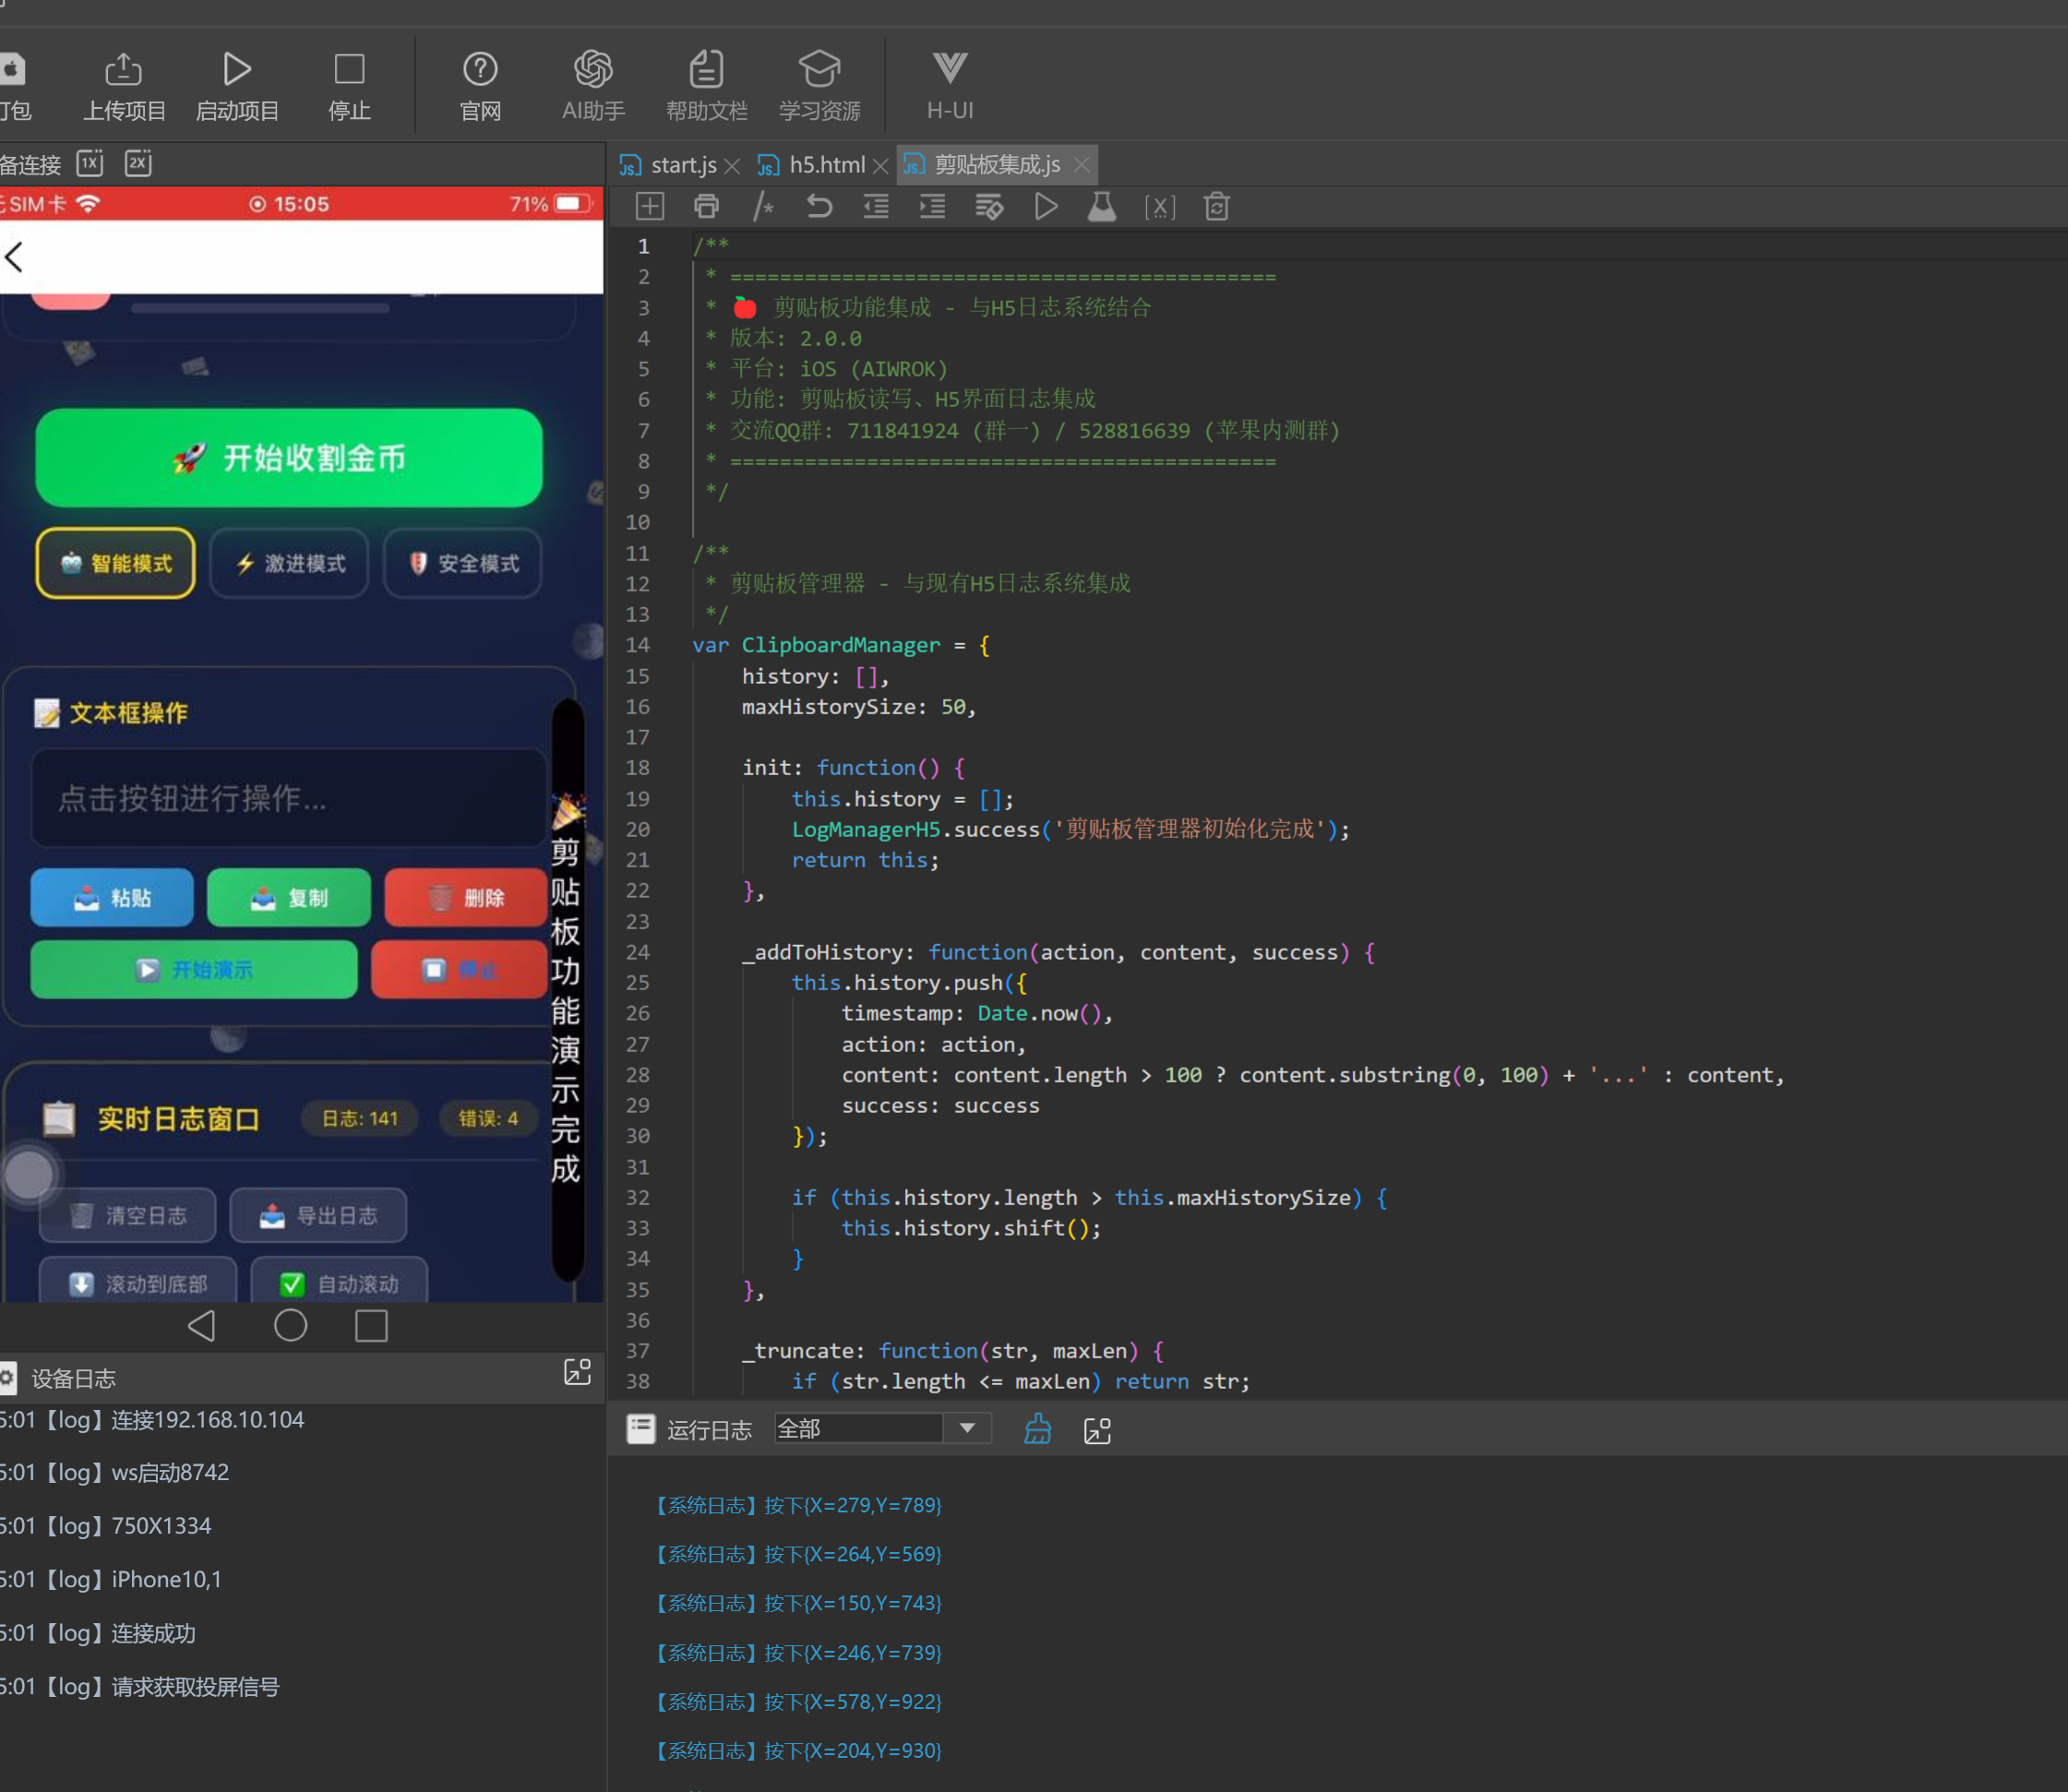
Task: Click the broom icon to clear 运行日志
Action: 1037,1429
